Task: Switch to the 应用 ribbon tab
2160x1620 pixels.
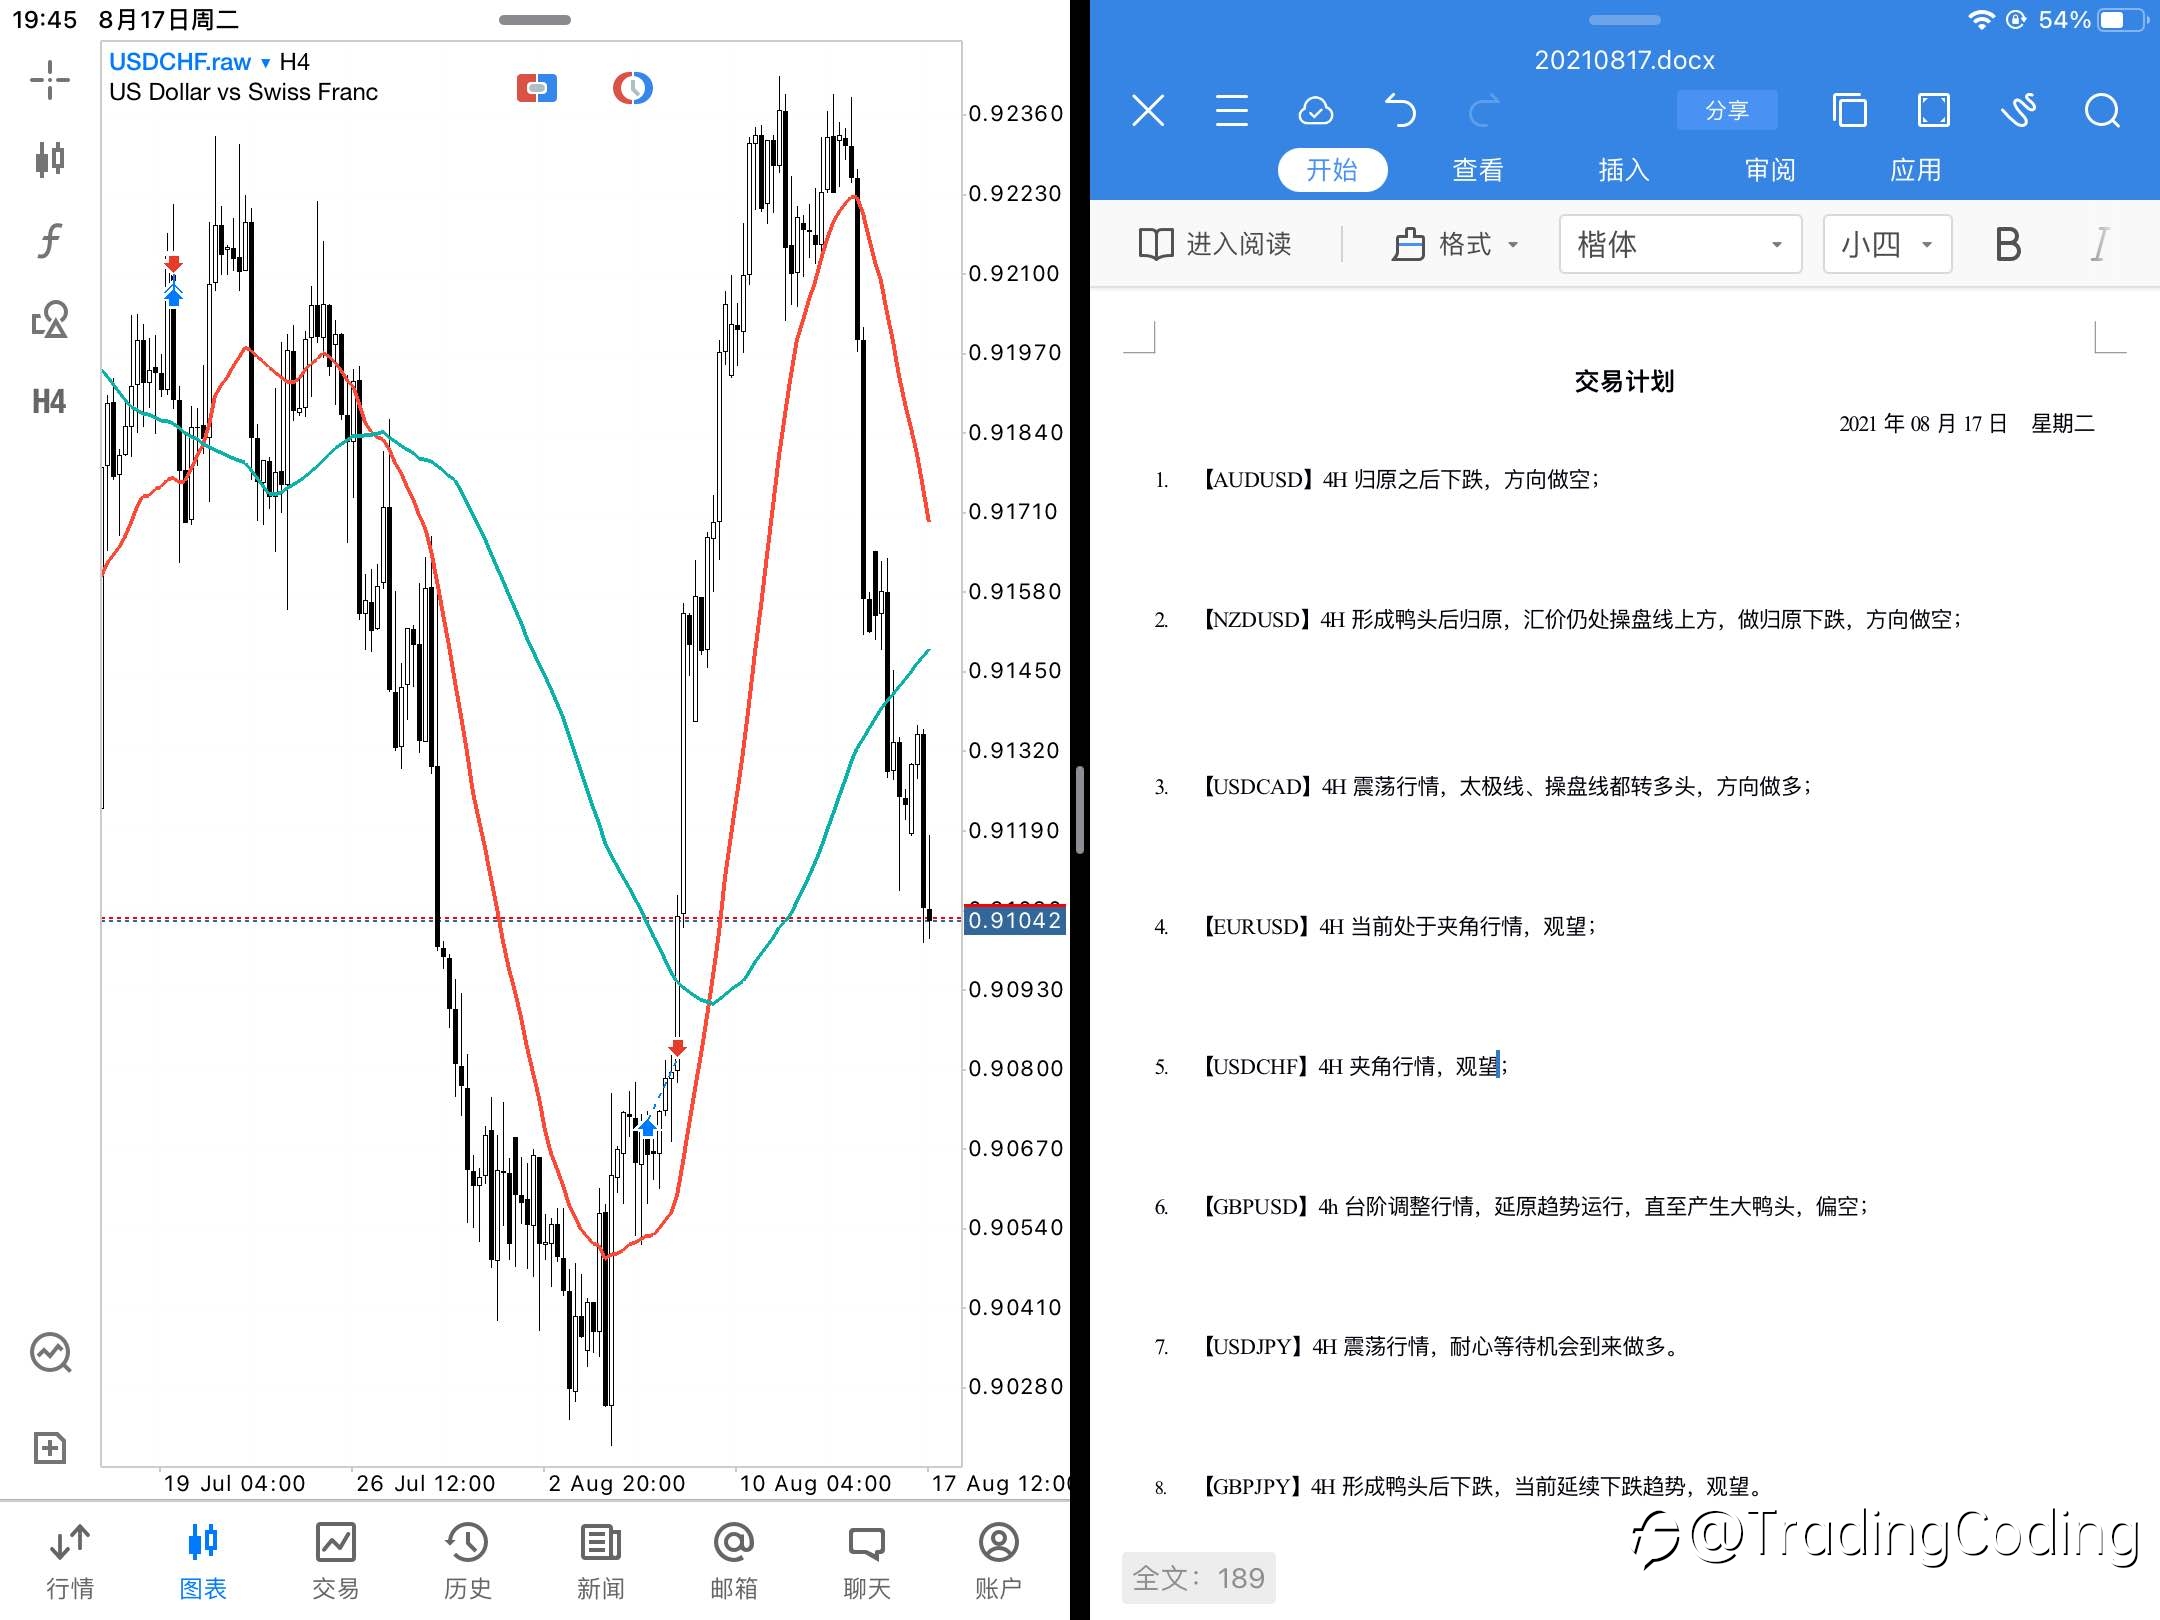Action: 1916,170
